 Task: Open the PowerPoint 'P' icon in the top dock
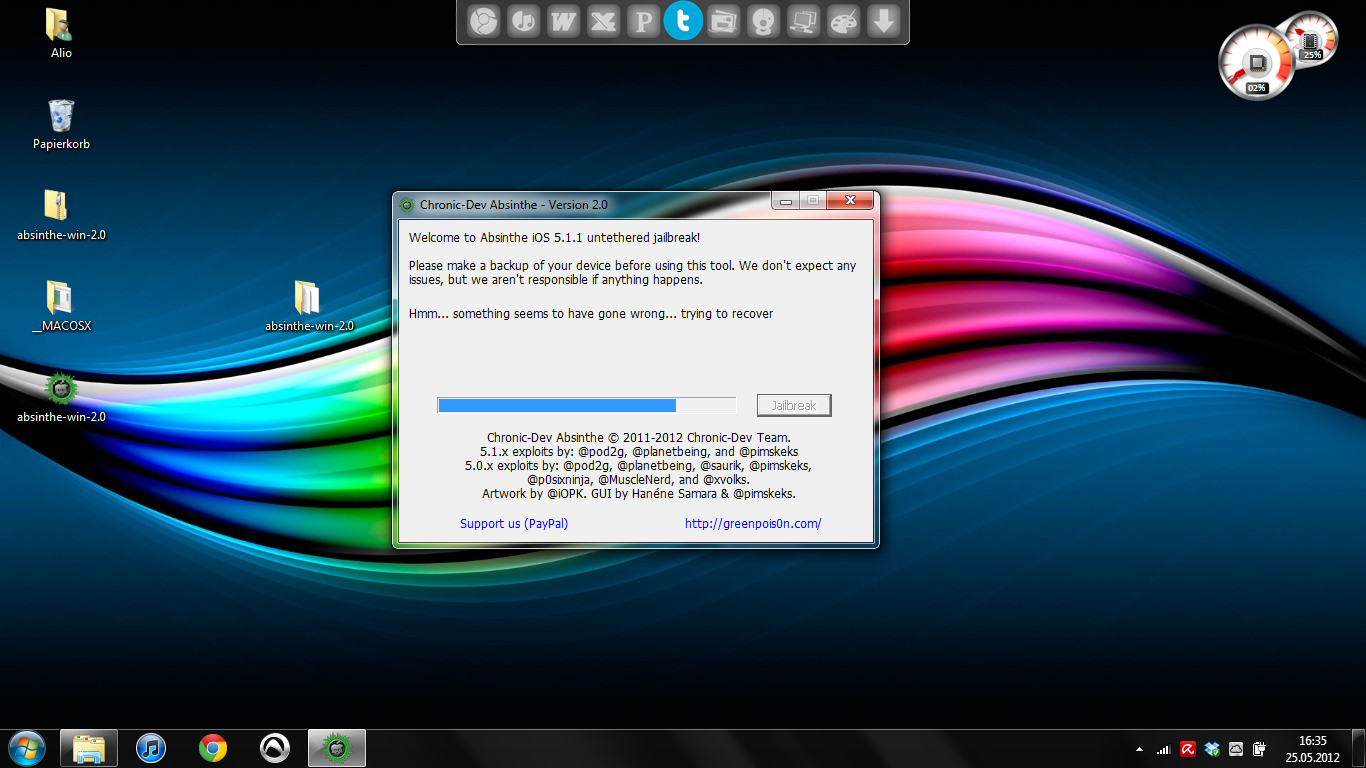click(x=643, y=21)
